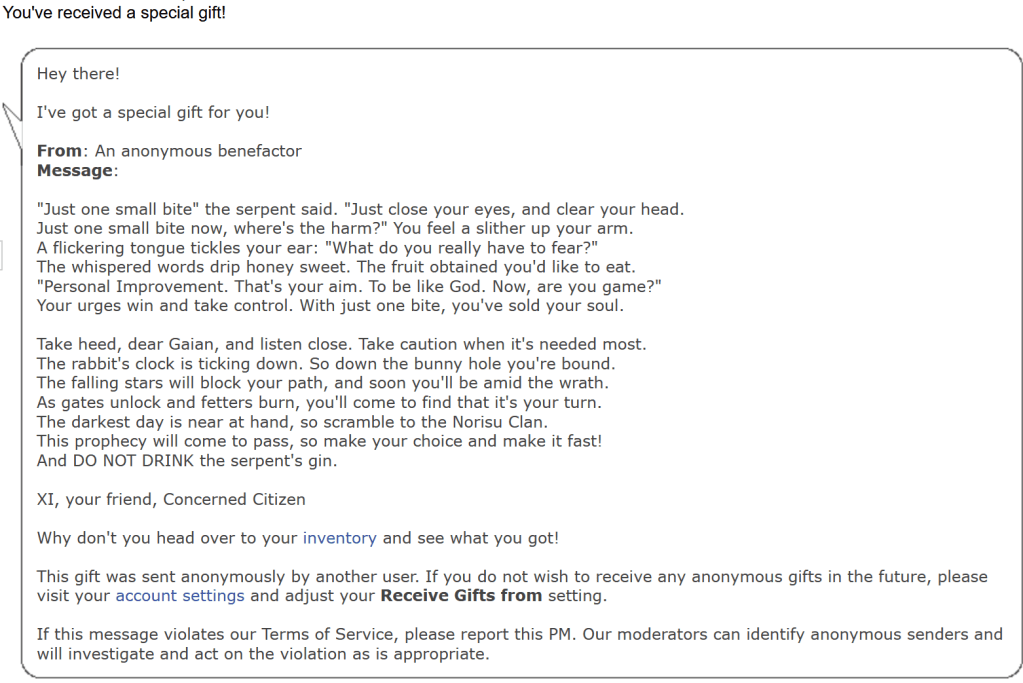Image resolution: width=1023 pixels, height=683 pixels.
Task: Click the "Take heed, dear Gaian" line
Action: click(341, 344)
